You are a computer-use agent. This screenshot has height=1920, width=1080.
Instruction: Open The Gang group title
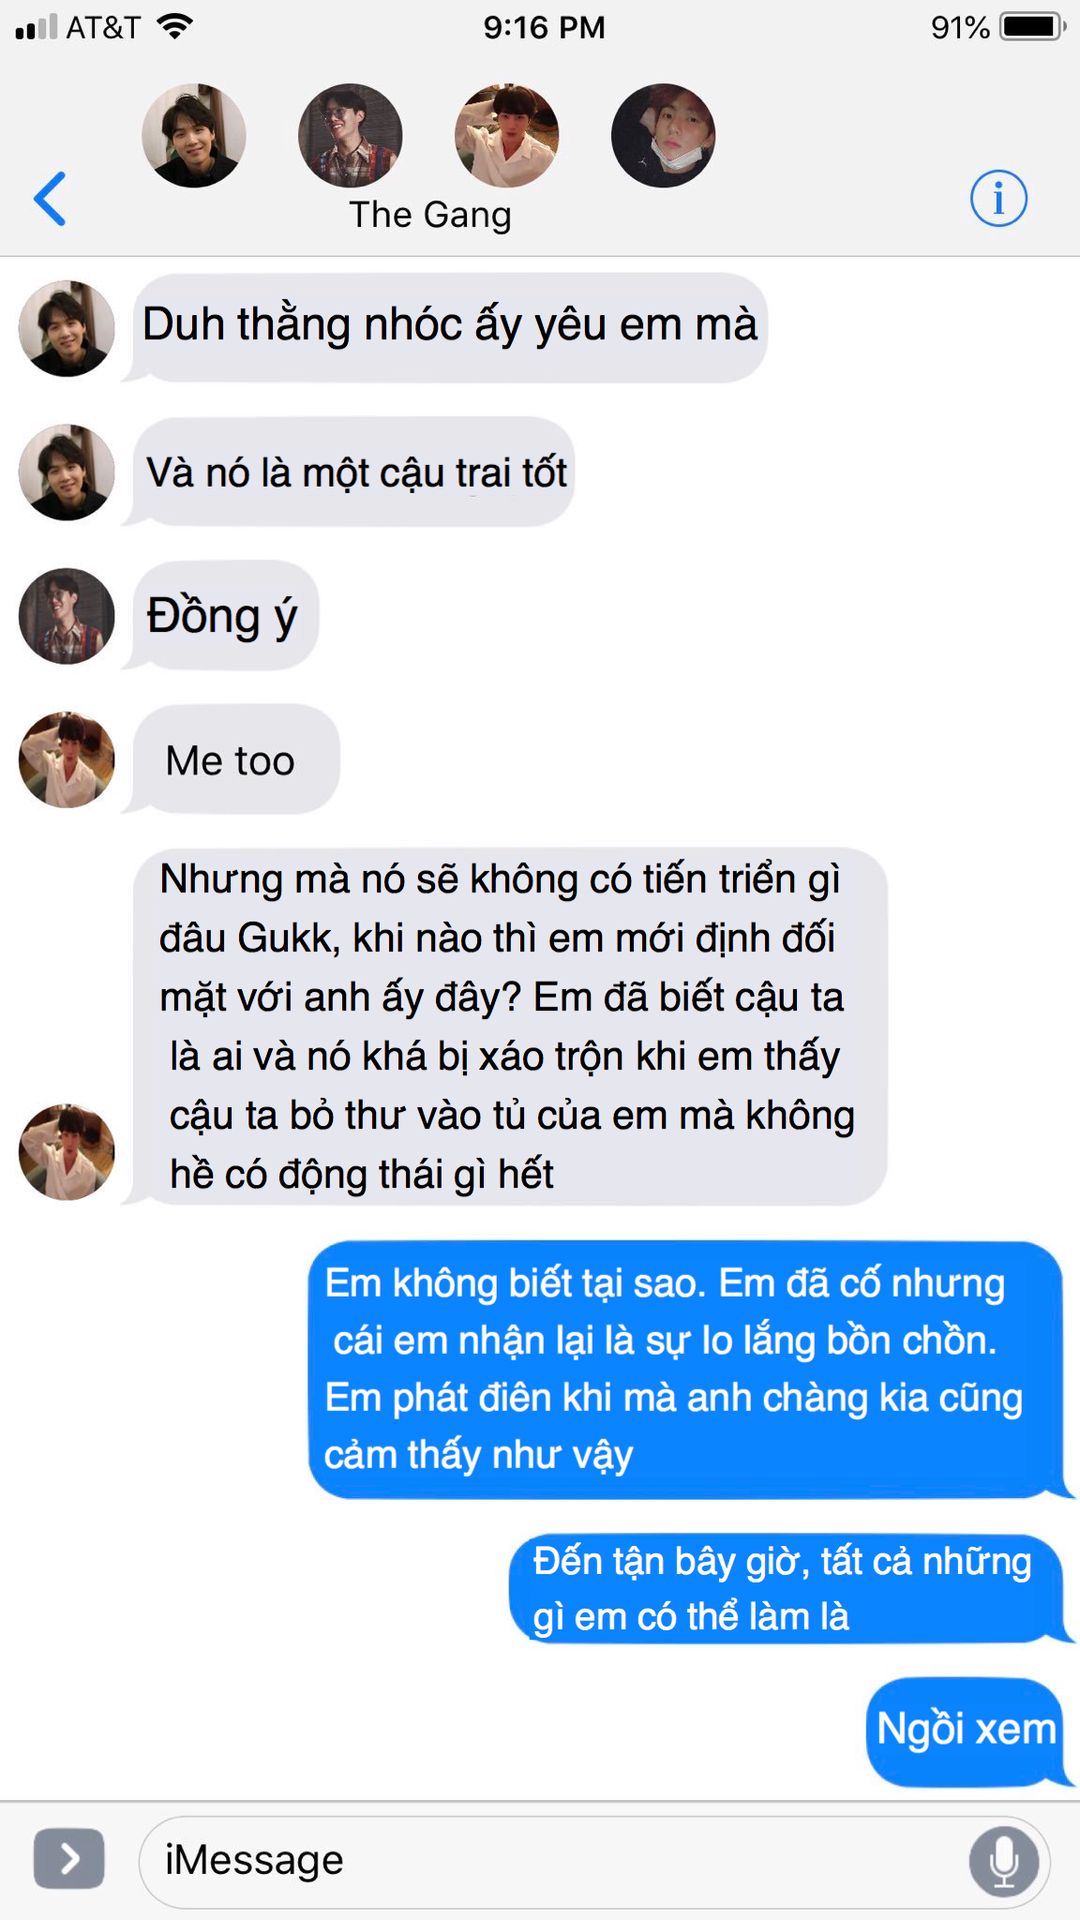coord(430,215)
